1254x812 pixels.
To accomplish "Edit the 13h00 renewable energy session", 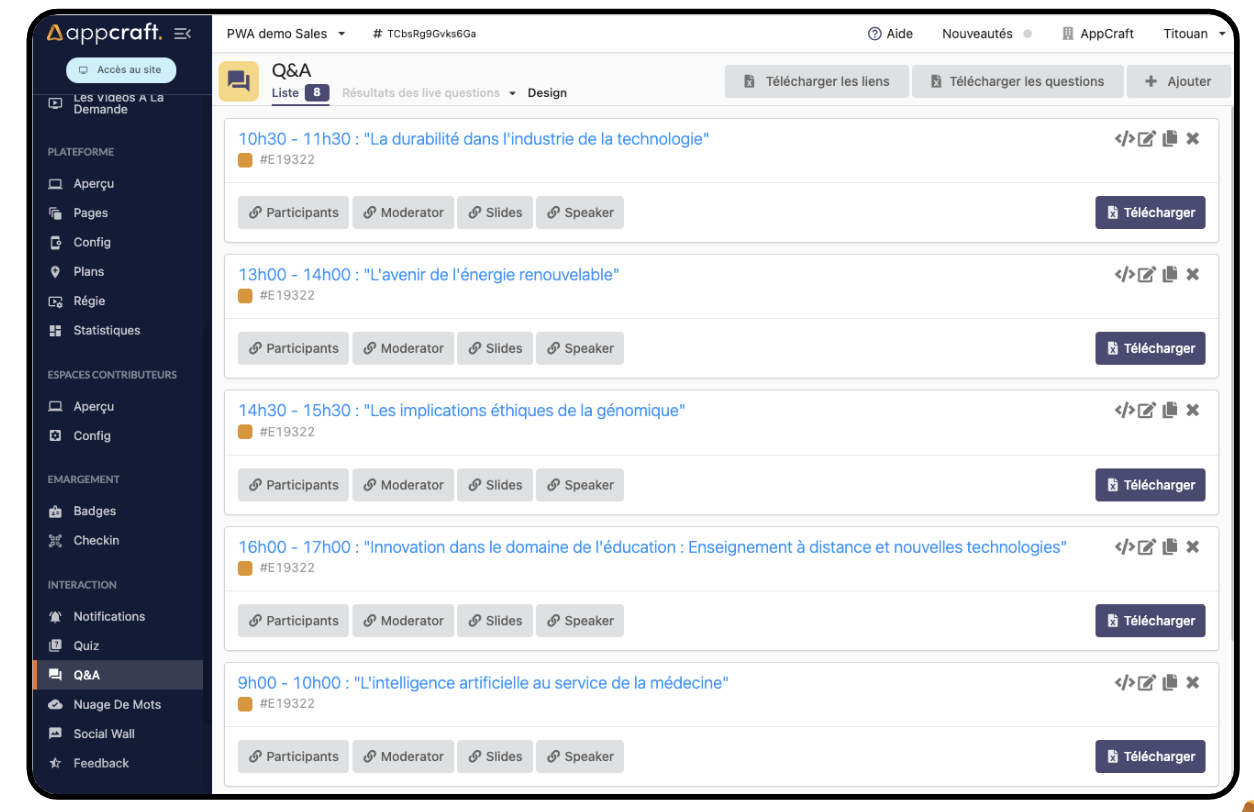I will click(x=1147, y=275).
